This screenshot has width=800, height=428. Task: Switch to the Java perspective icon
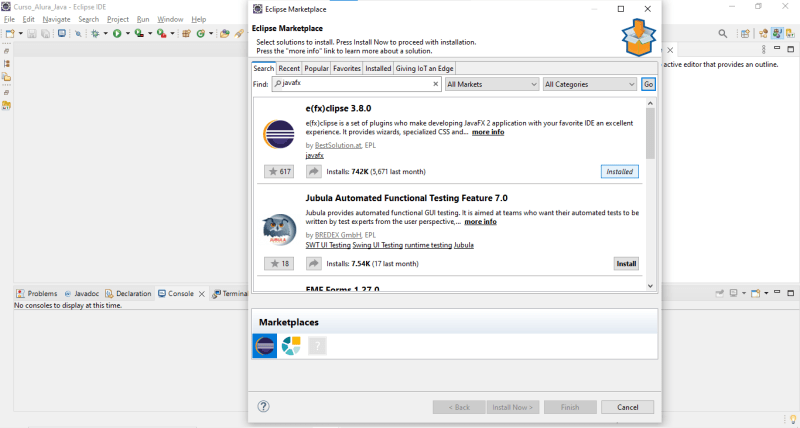tap(763, 34)
